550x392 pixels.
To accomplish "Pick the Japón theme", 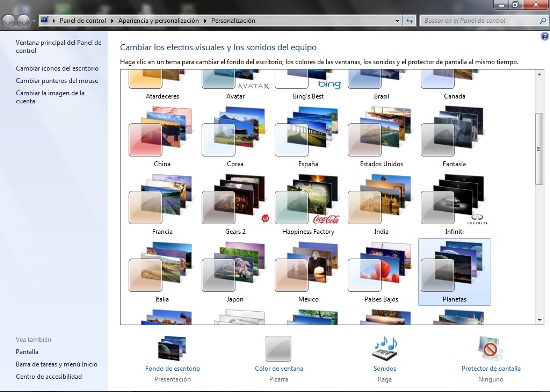I will pos(235,272).
